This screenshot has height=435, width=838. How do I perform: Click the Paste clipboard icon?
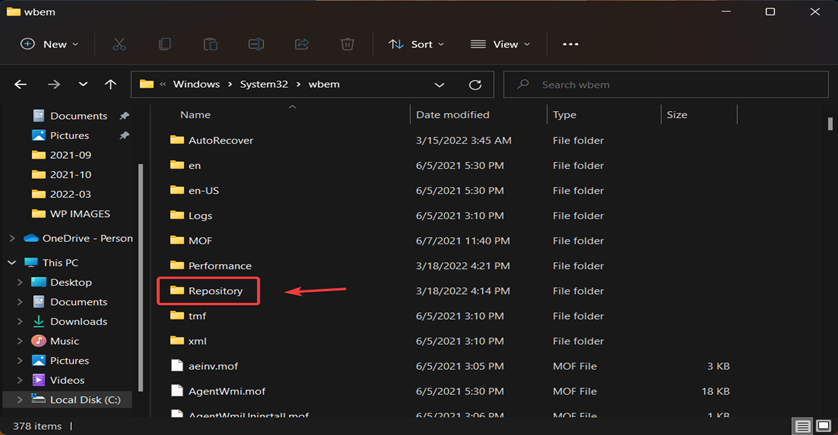210,44
